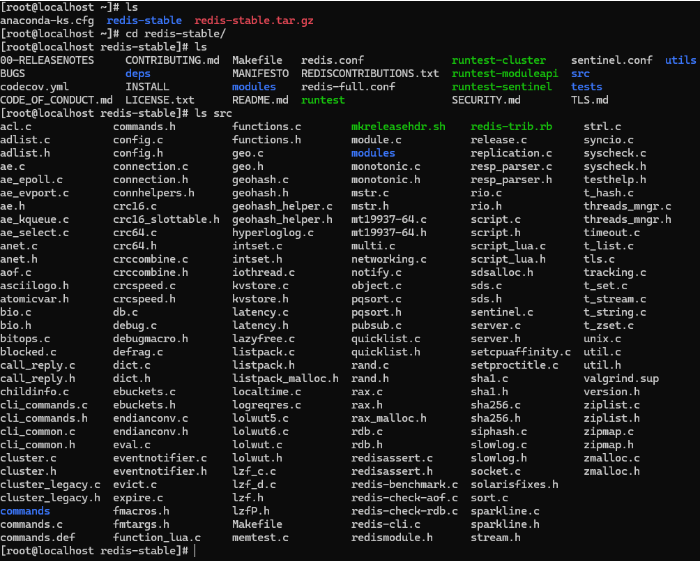Click 'valgrind.sup' file name

coord(621,378)
